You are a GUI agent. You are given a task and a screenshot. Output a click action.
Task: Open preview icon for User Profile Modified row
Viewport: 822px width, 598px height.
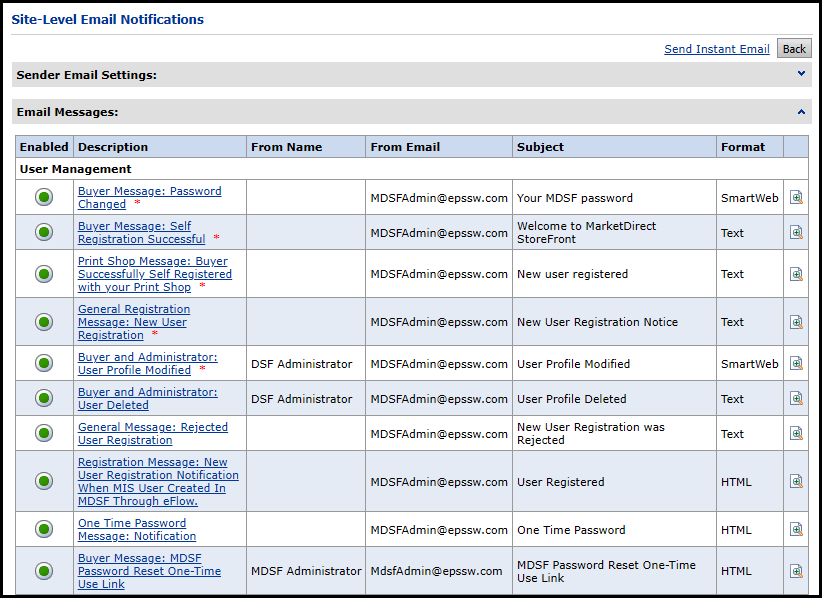(796, 364)
